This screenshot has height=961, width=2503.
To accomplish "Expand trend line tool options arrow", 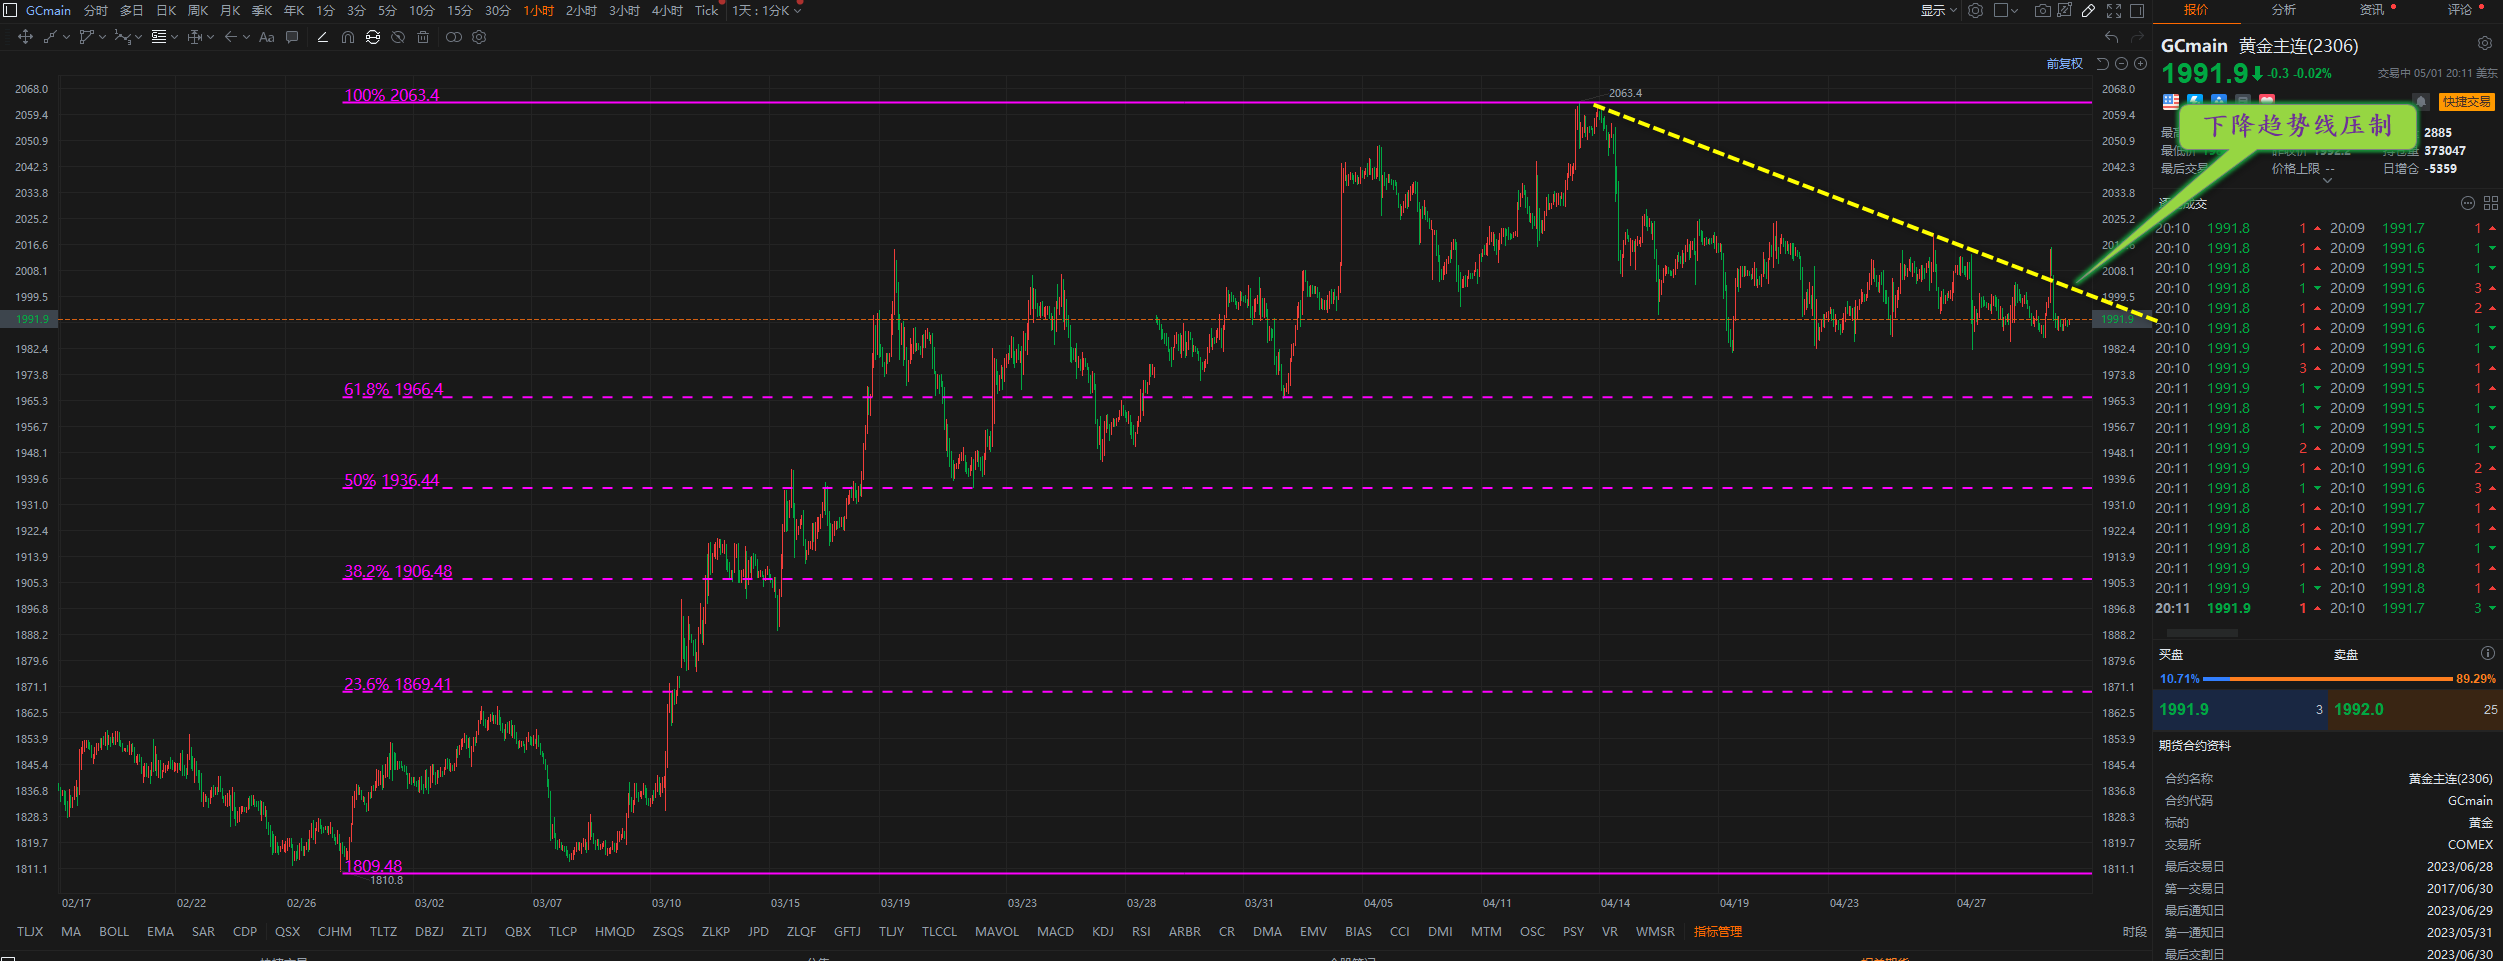I will point(66,37).
